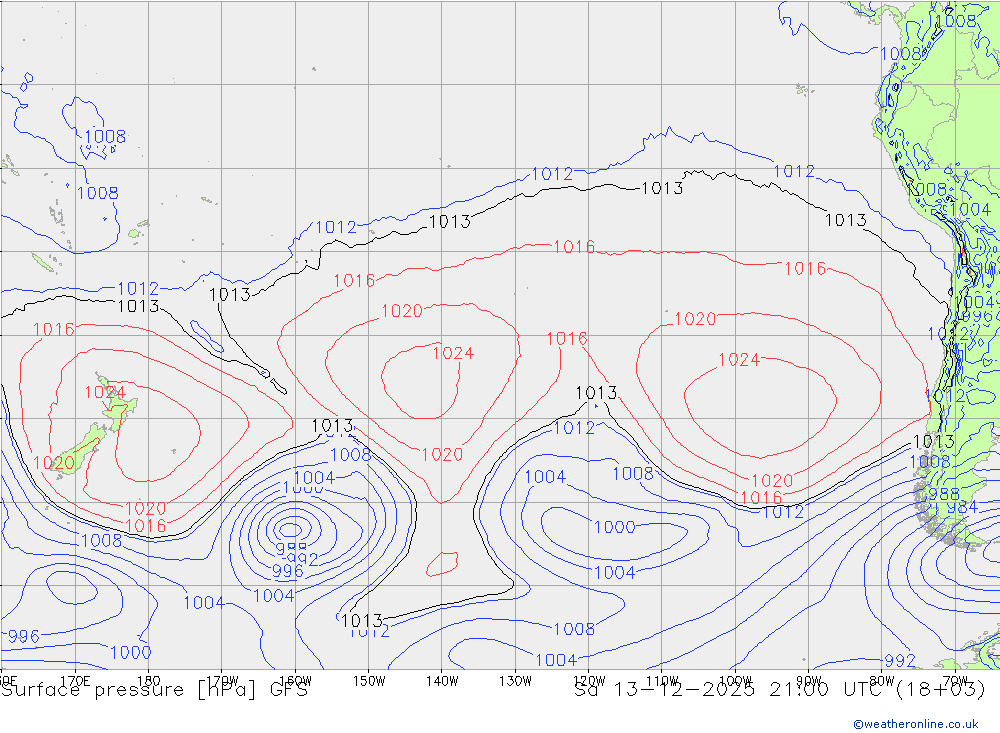This screenshot has height=733, width=1000.
Task: Click the 150W longitude axis label
Action: (369, 681)
